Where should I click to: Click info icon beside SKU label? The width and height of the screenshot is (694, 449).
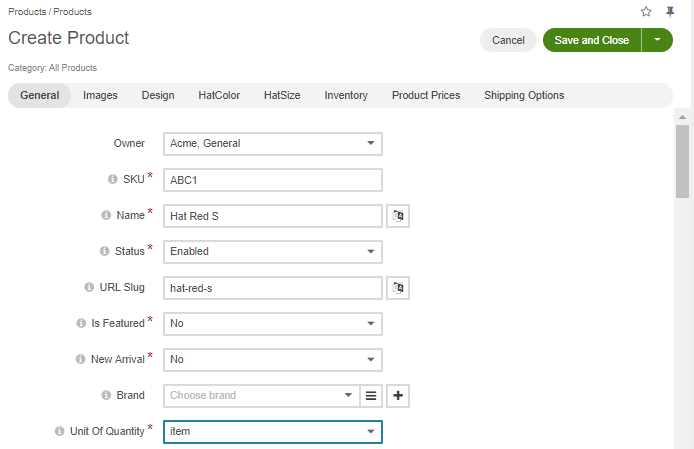click(x=113, y=179)
